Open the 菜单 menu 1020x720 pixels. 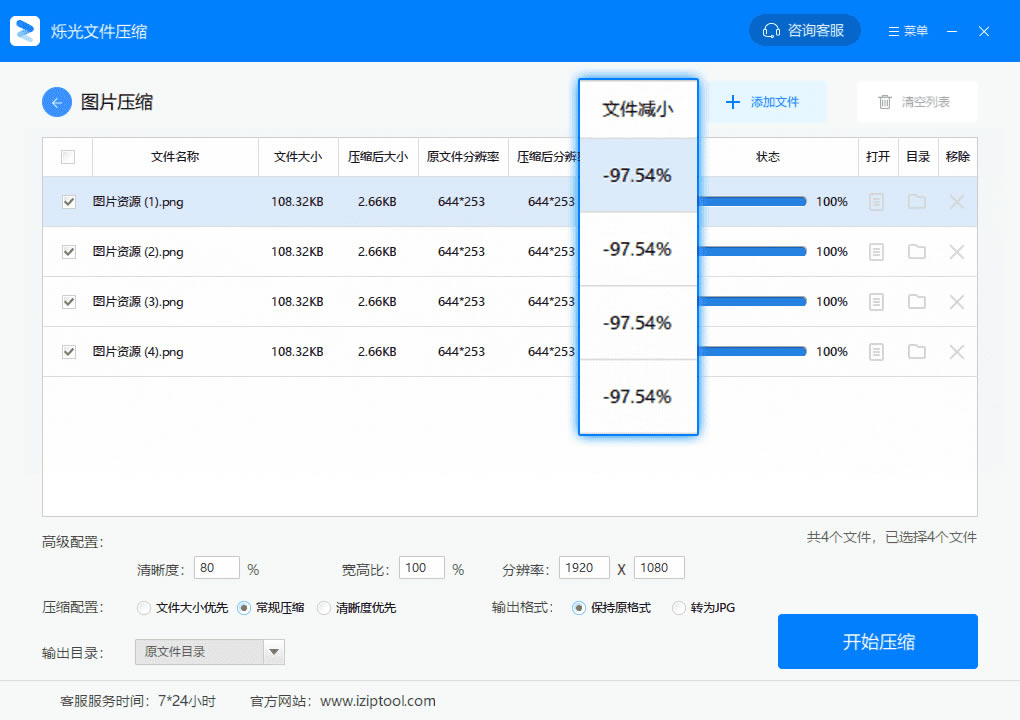pos(906,30)
